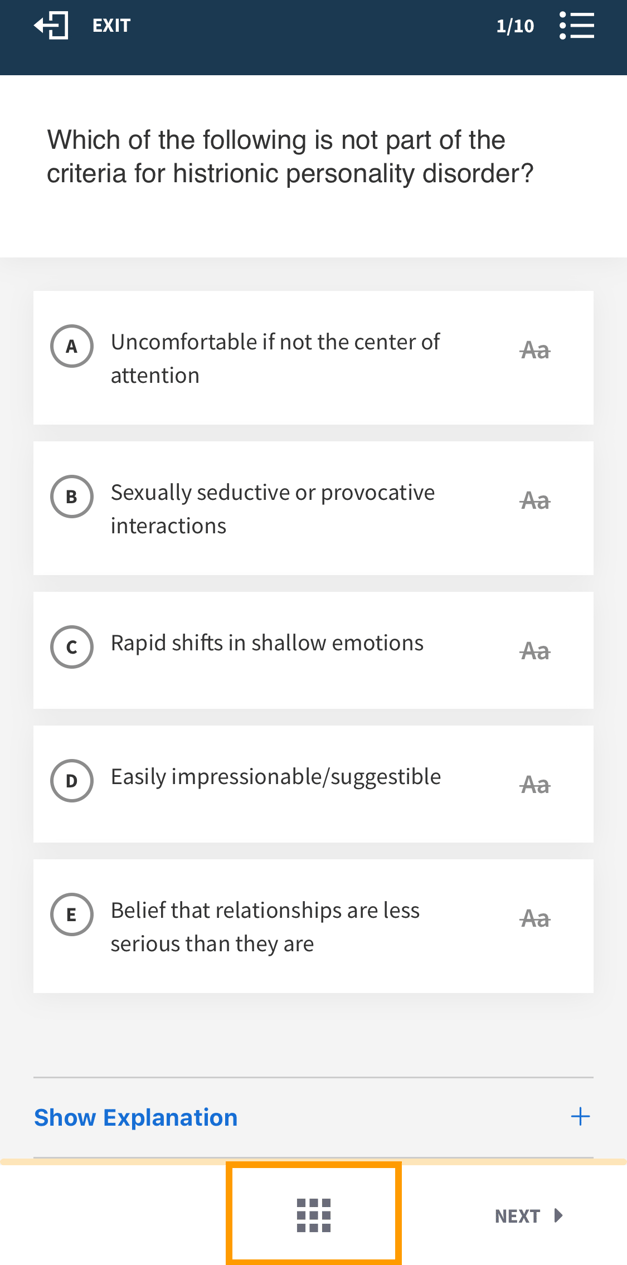Strike out answer B with Aa icon
This screenshot has width=627, height=1265.
[x=535, y=500]
